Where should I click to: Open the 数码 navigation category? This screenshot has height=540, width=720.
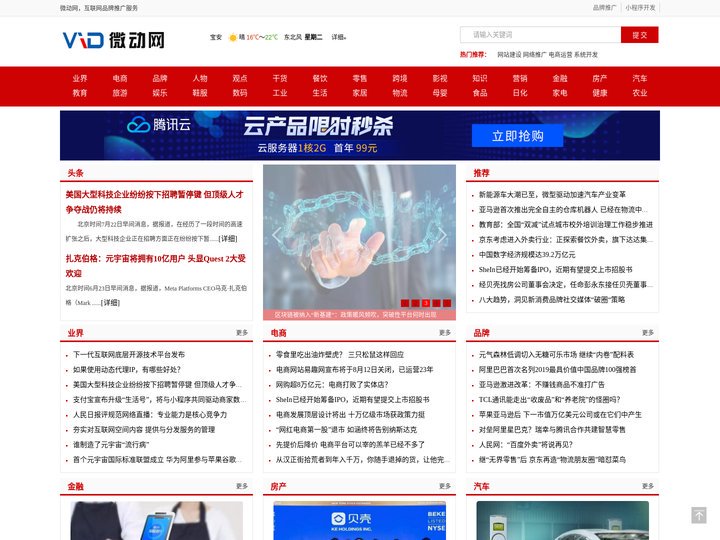240,93
